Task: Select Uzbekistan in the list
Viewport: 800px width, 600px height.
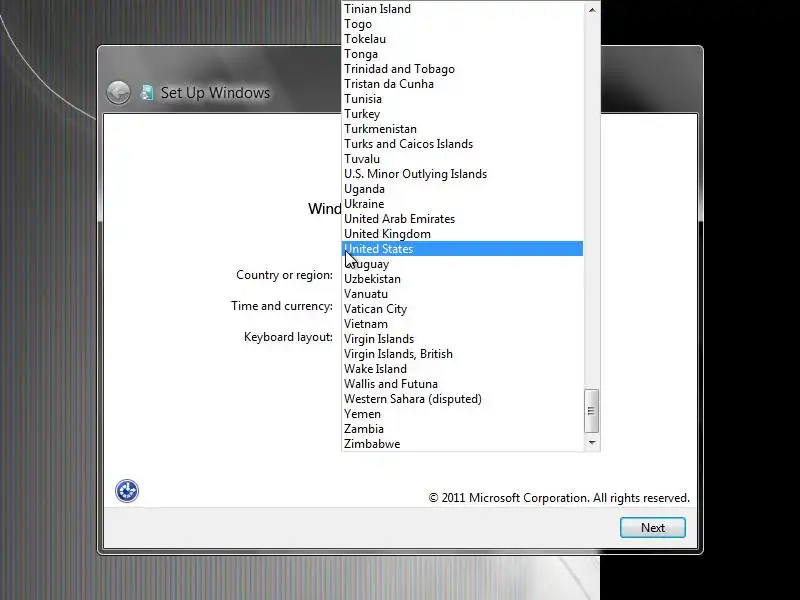Action: 462,279
